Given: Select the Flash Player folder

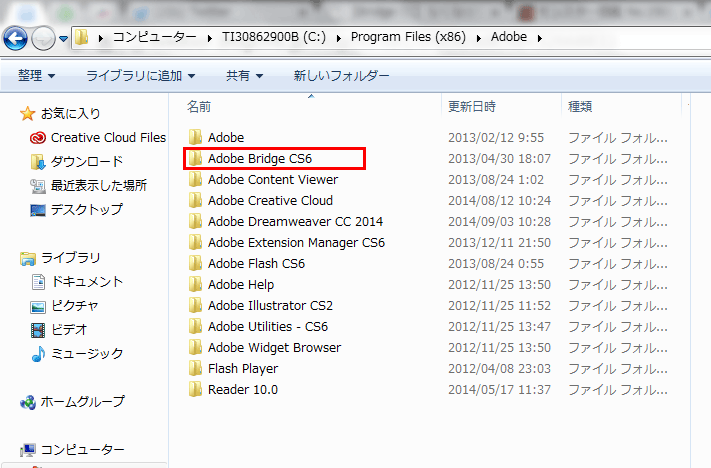Looking at the screenshot, I should click(243, 369).
